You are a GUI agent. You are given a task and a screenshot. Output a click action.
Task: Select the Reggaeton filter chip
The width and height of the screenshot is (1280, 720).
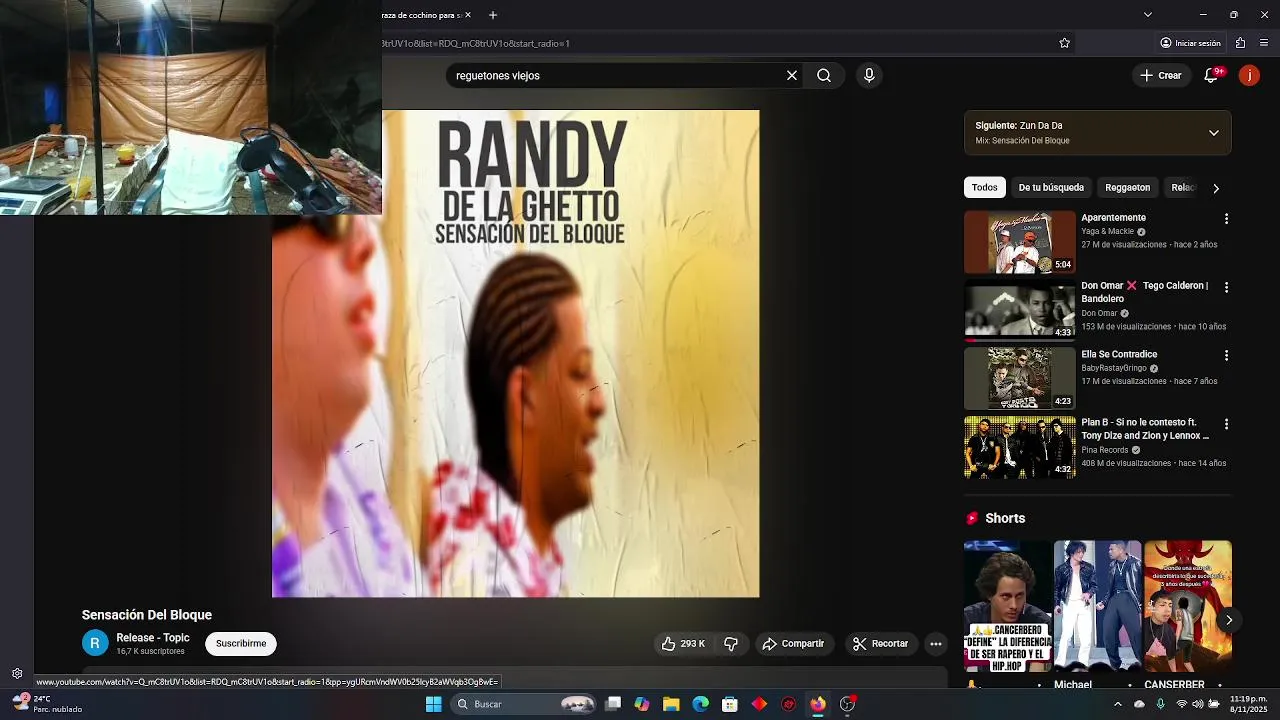(1128, 187)
